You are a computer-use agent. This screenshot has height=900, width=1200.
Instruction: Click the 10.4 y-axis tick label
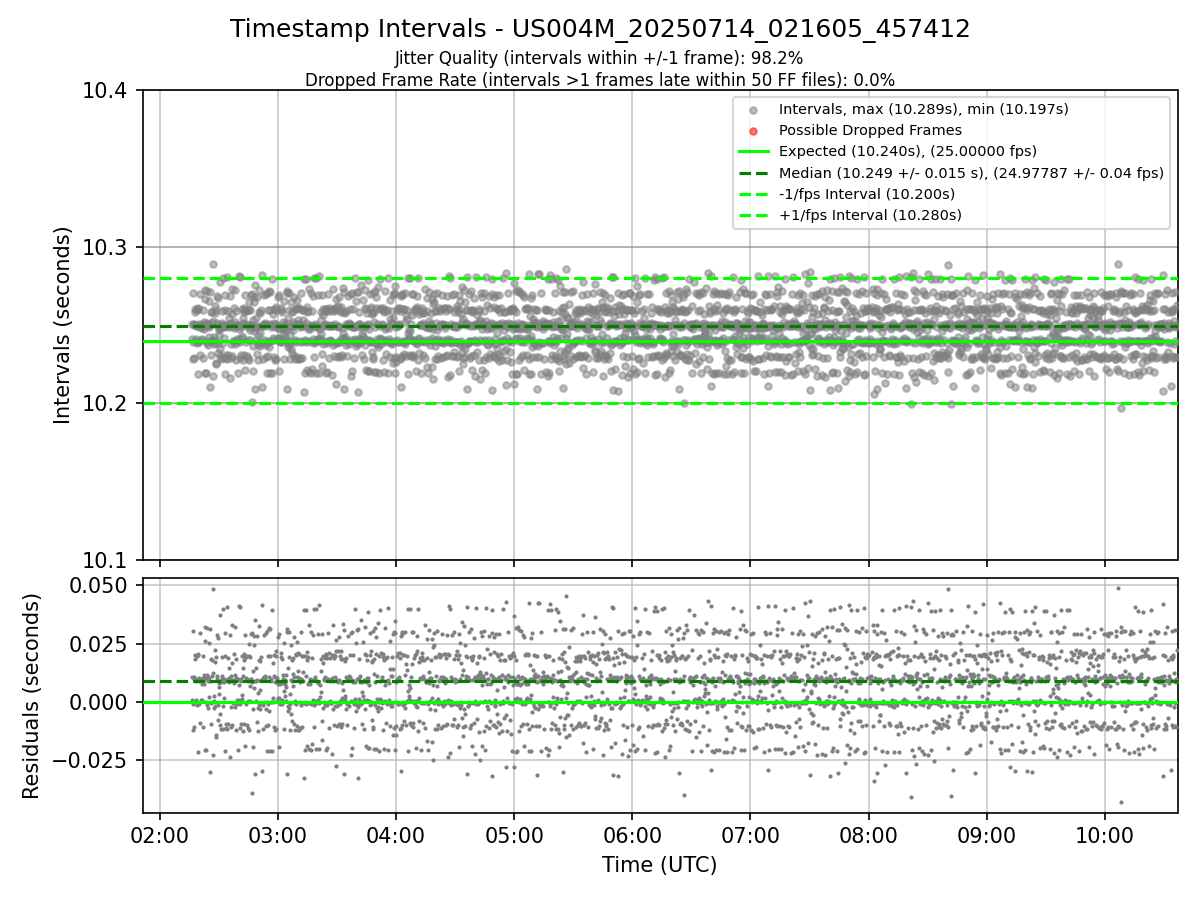pyautogui.click(x=107, y=91)
